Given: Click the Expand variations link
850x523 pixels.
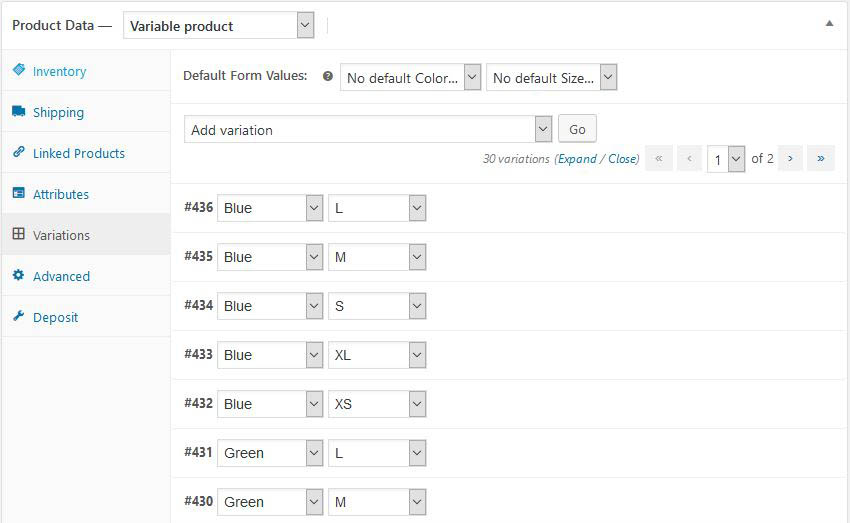Looking at the screenshot, I should click(x=577, y=159).
